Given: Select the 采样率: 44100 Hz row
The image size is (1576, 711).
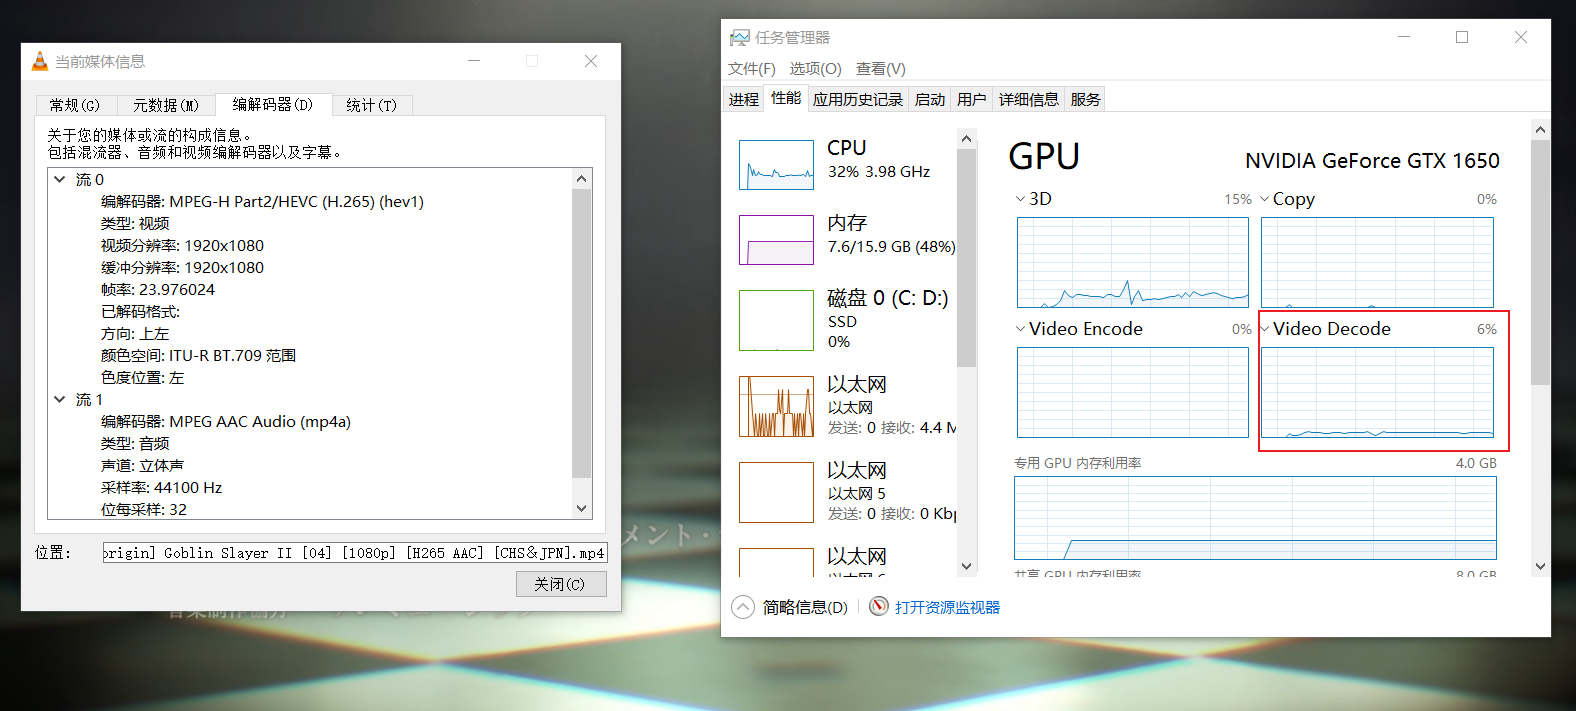Looking at the screenshot, I should (x=161, y=488).
